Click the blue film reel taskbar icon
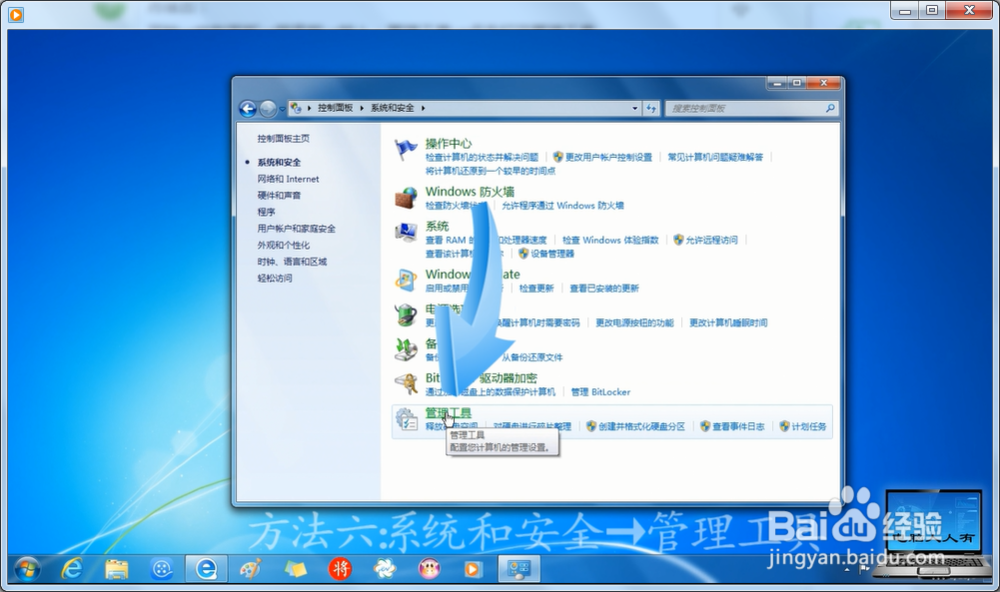Image resolution: width=1000 pixels, height=592 pixels. point(161,568)
